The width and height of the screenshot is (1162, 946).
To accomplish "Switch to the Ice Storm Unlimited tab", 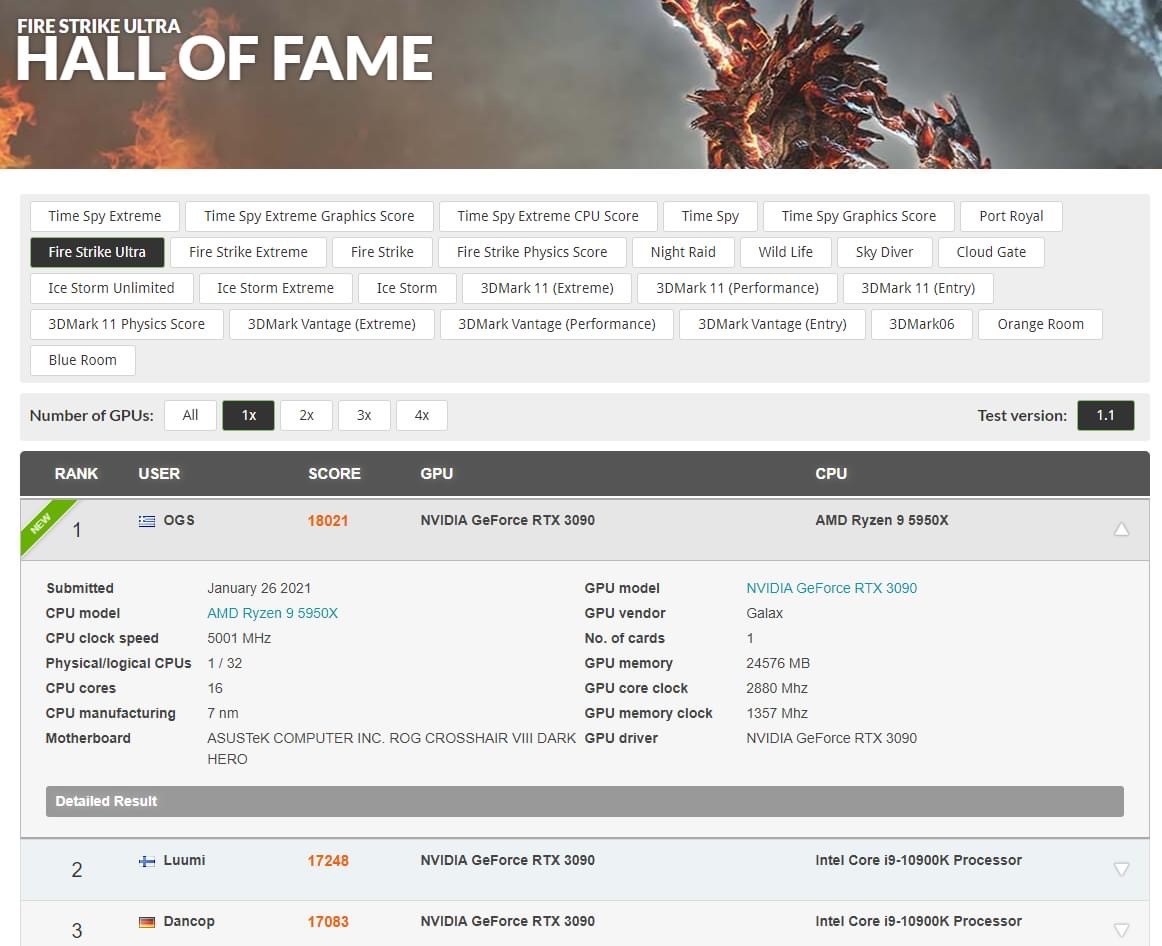I will tap(111, 288).
